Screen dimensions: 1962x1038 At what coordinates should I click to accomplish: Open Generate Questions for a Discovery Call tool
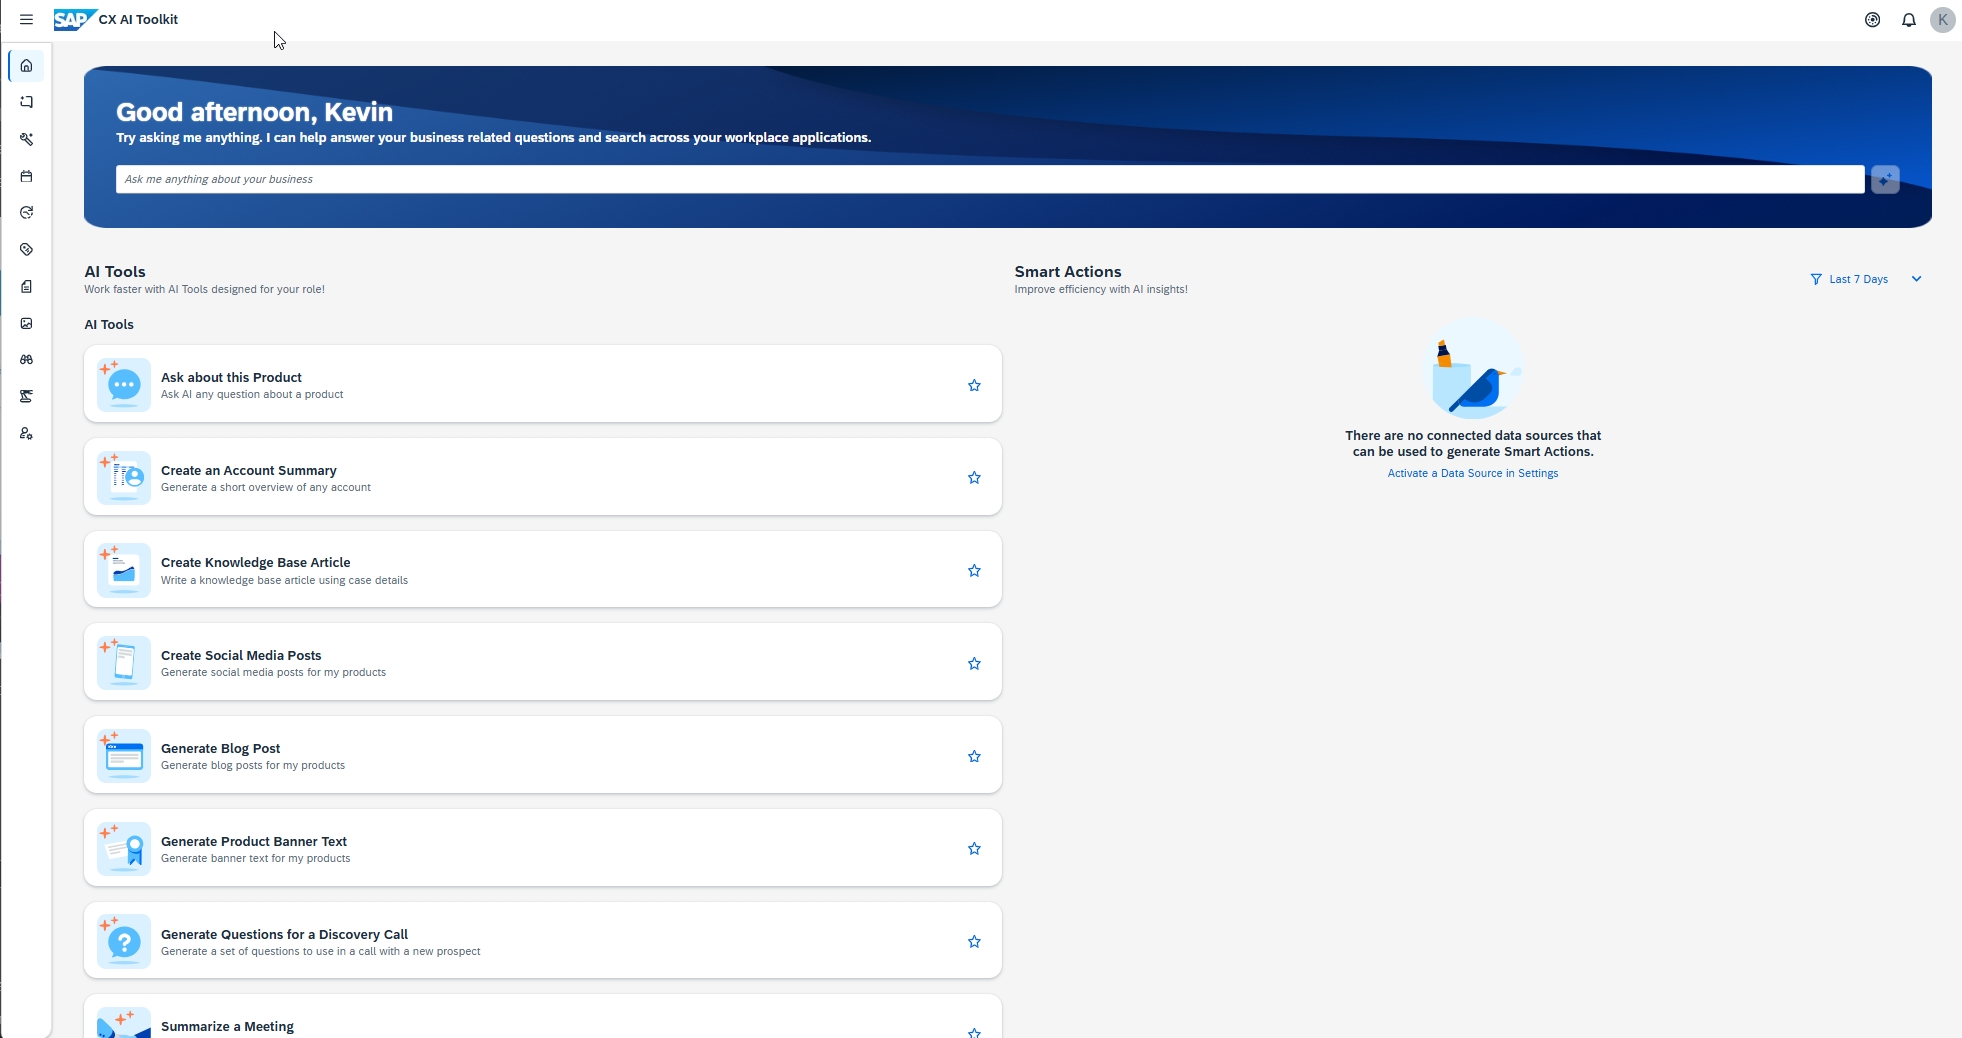(x=543, y=941)
